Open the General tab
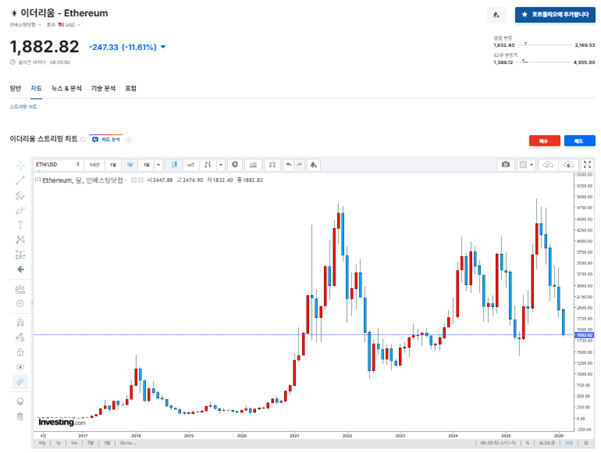 pyautogui.click(x=15, y=89)
